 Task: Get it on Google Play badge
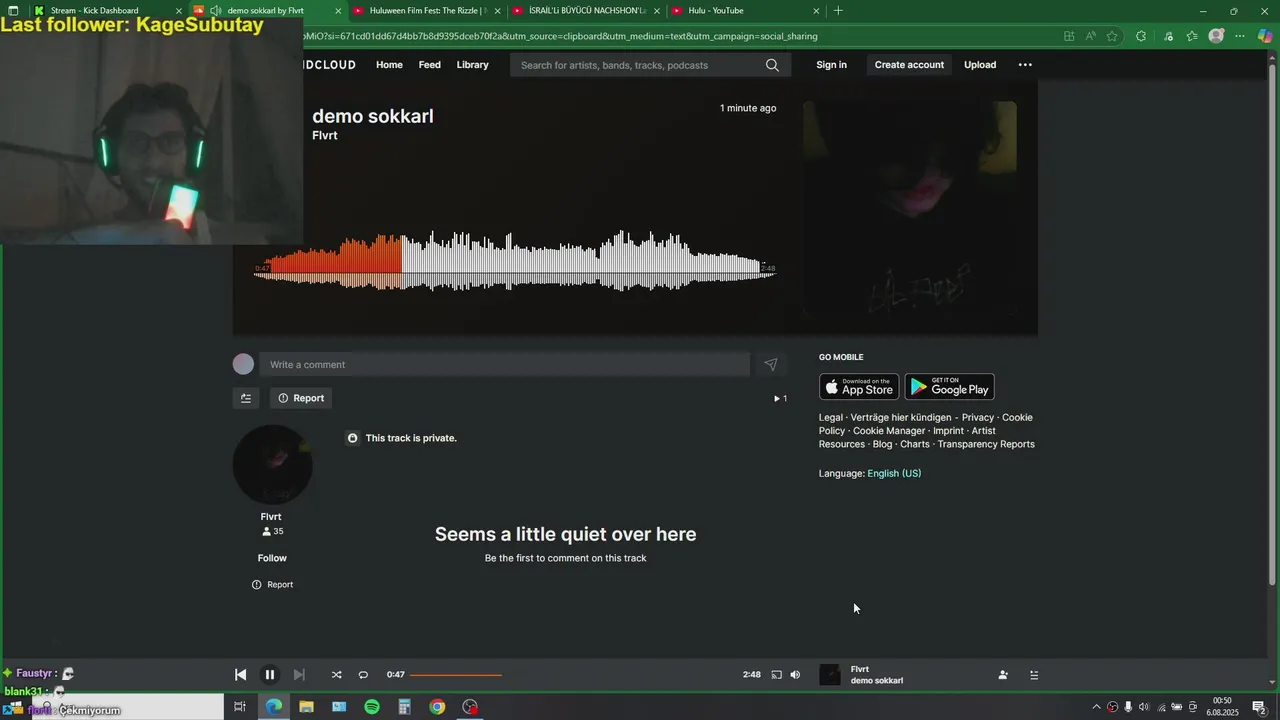click(x=949, y=387)
